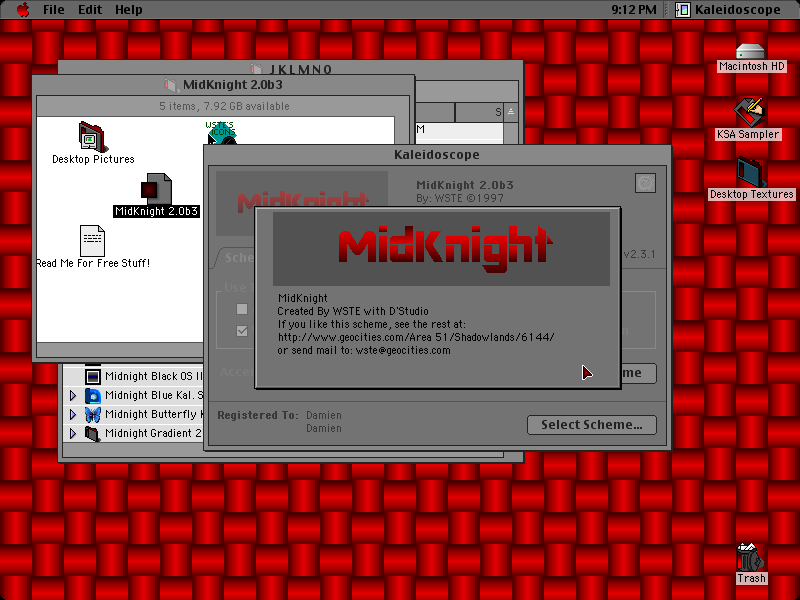Select the Macintosh HD drive icon
The height and width of the screenshot is (600, 800).
[x=751, y=51]
